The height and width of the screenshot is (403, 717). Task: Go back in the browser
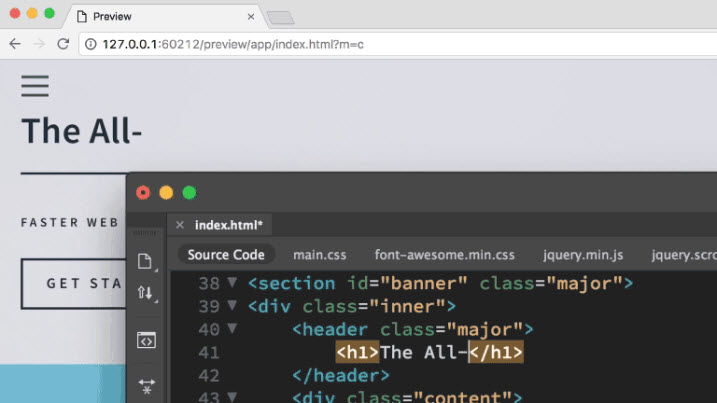tap(15, 44)
